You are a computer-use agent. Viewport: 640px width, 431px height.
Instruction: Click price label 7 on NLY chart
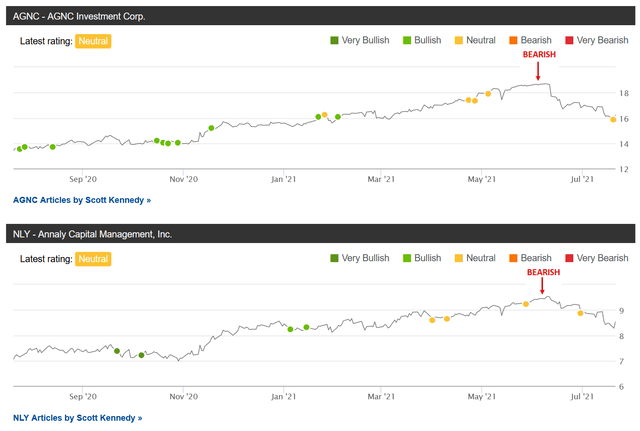622,362
